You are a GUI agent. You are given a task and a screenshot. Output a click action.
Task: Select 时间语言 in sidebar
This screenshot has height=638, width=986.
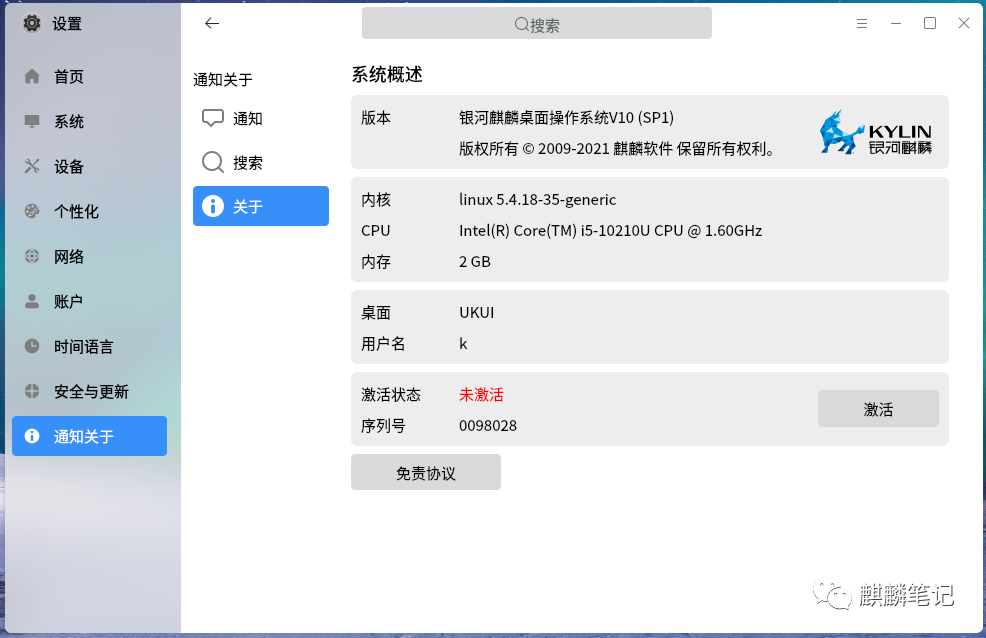coord(89,346)
